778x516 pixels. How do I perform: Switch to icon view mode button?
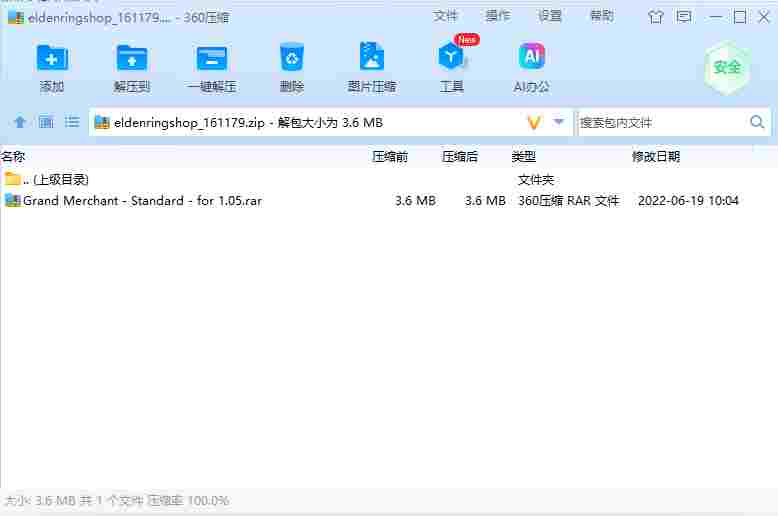click(46, 122)
